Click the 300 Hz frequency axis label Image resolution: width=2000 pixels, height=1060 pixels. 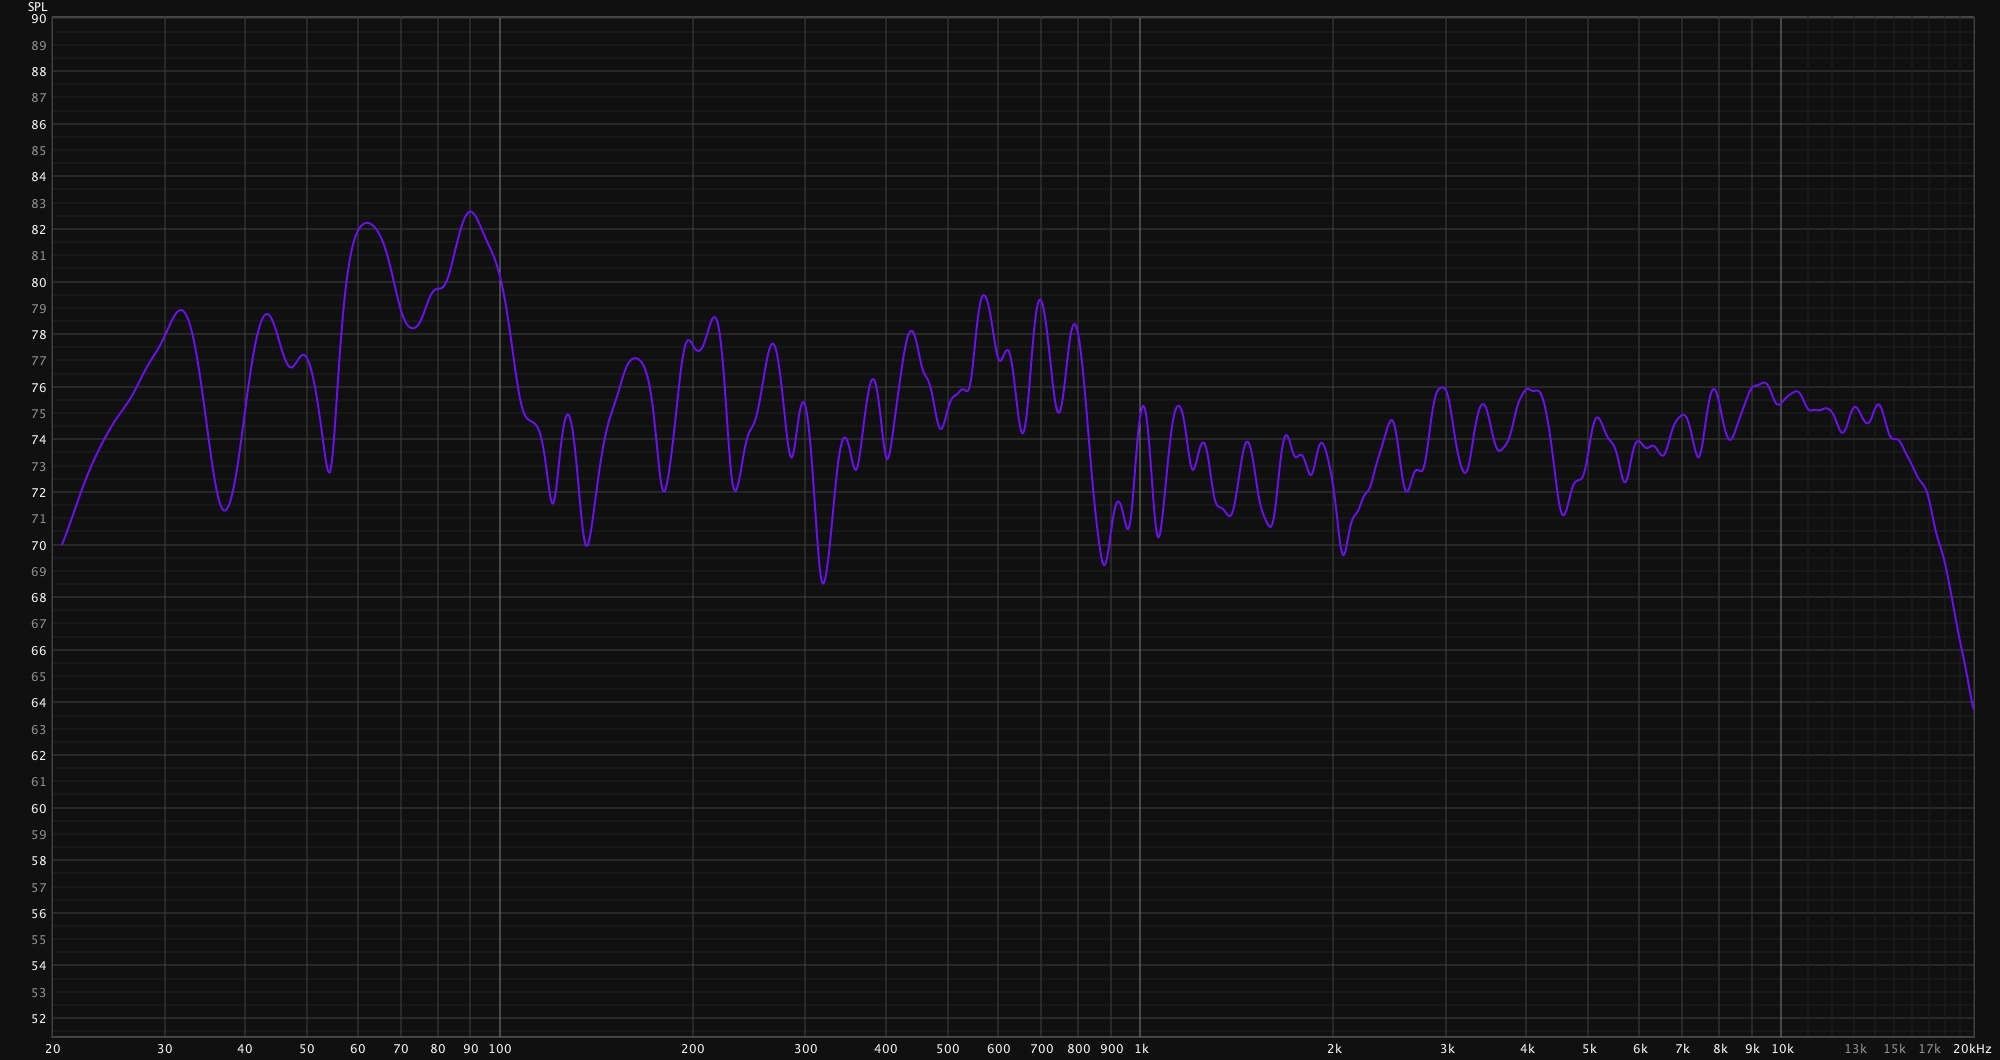click(806, 1049)
